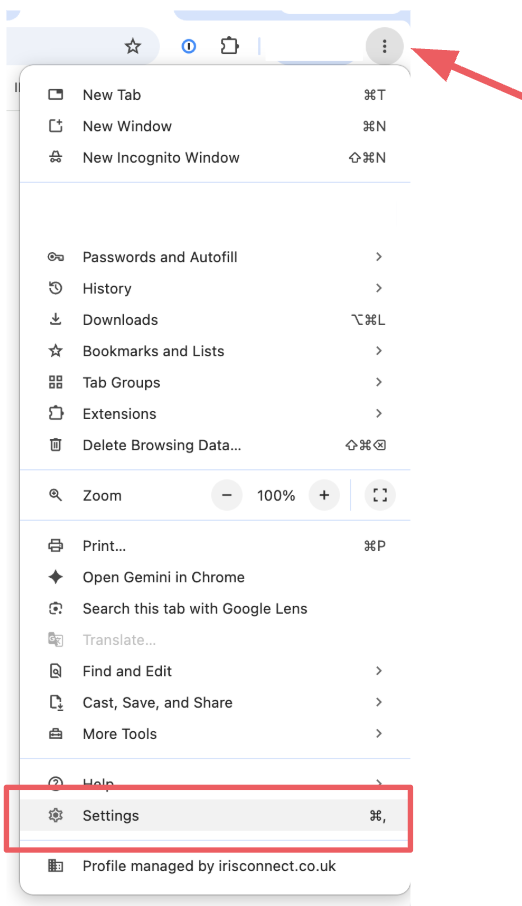The image size is (522, 906).
Task: Click the Find and Edit document icon
Action: tap(55, 671)
